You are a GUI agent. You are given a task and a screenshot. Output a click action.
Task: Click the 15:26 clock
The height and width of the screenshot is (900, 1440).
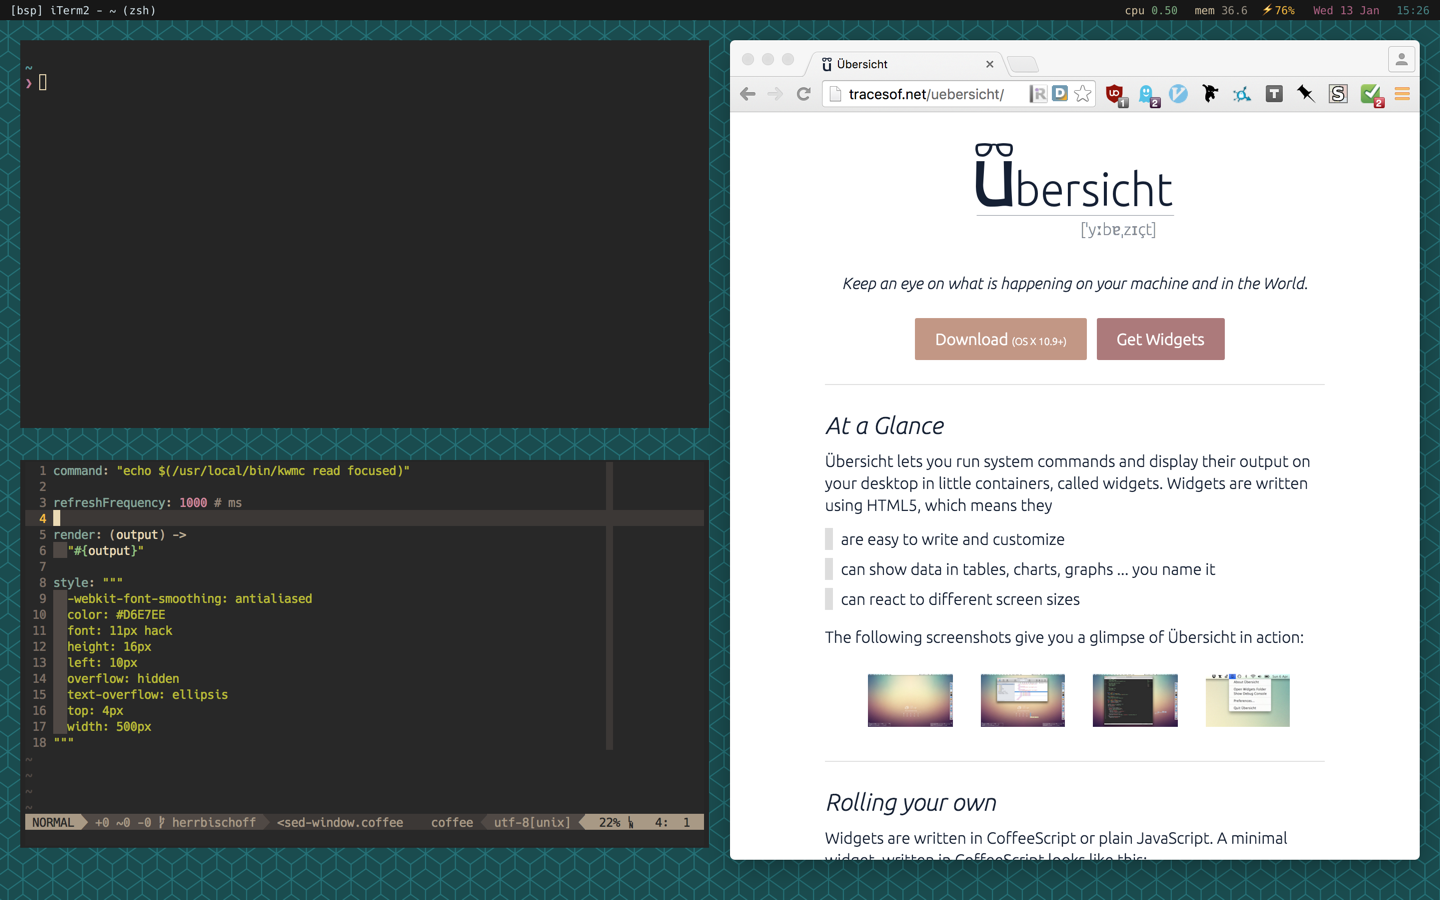[1413, 10]
